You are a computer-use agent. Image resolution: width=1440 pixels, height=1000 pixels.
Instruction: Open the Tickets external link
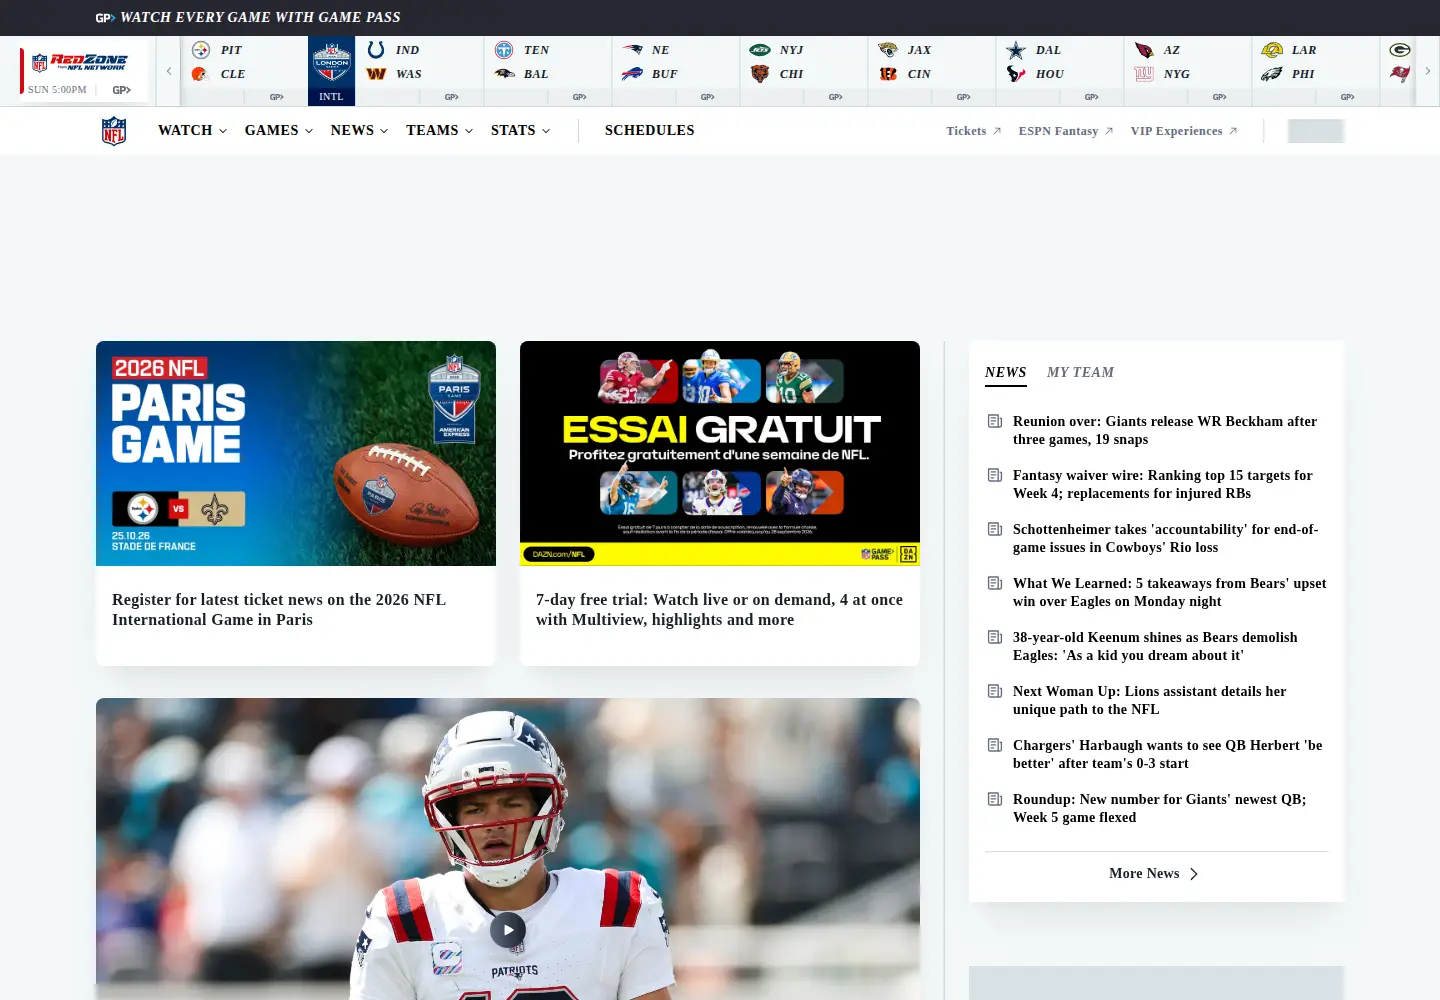click(x=974, y=131)
